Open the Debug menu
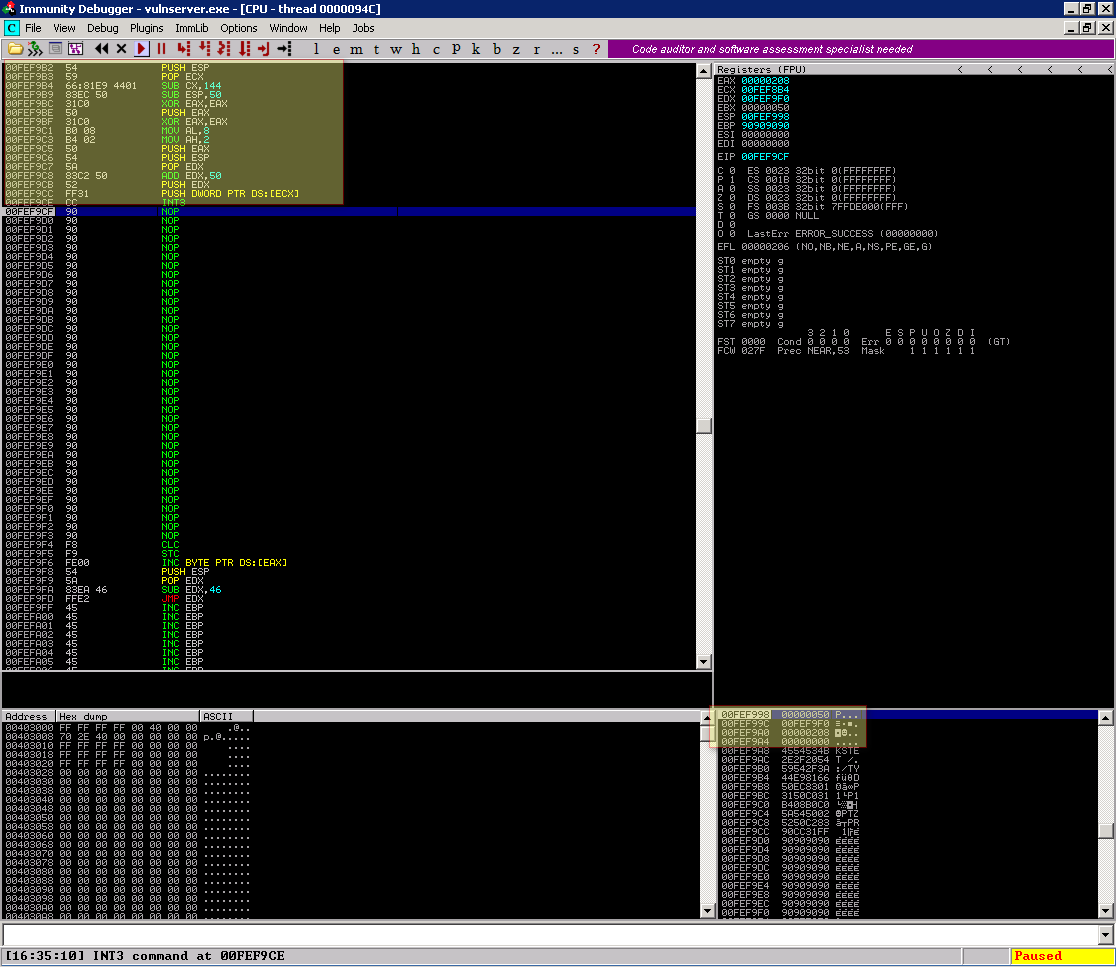The width and height of the screenshot is (1116, 967). click(x=102, y=28)
